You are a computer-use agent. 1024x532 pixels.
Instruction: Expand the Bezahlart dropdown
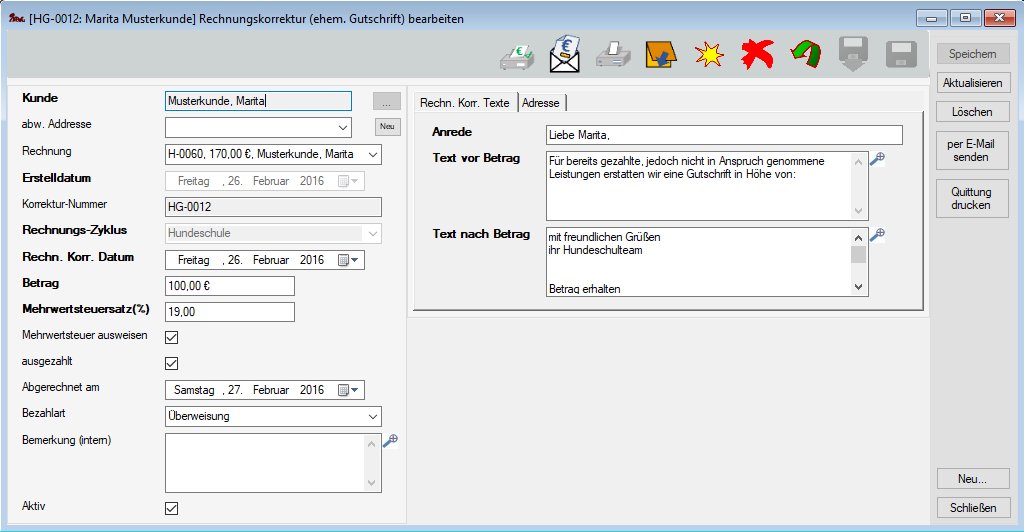372,416
